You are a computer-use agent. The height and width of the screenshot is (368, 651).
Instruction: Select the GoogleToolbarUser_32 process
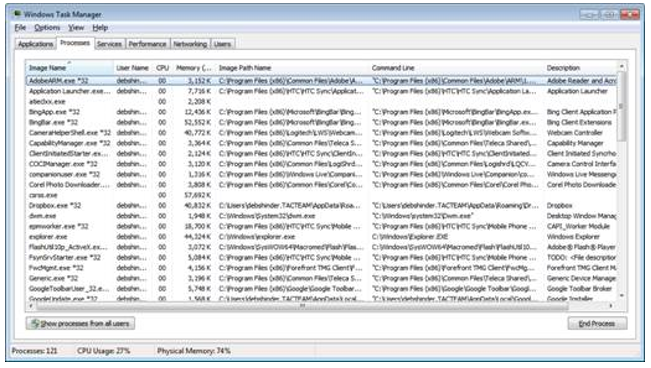pyautogui.click(x=321, y=288)
